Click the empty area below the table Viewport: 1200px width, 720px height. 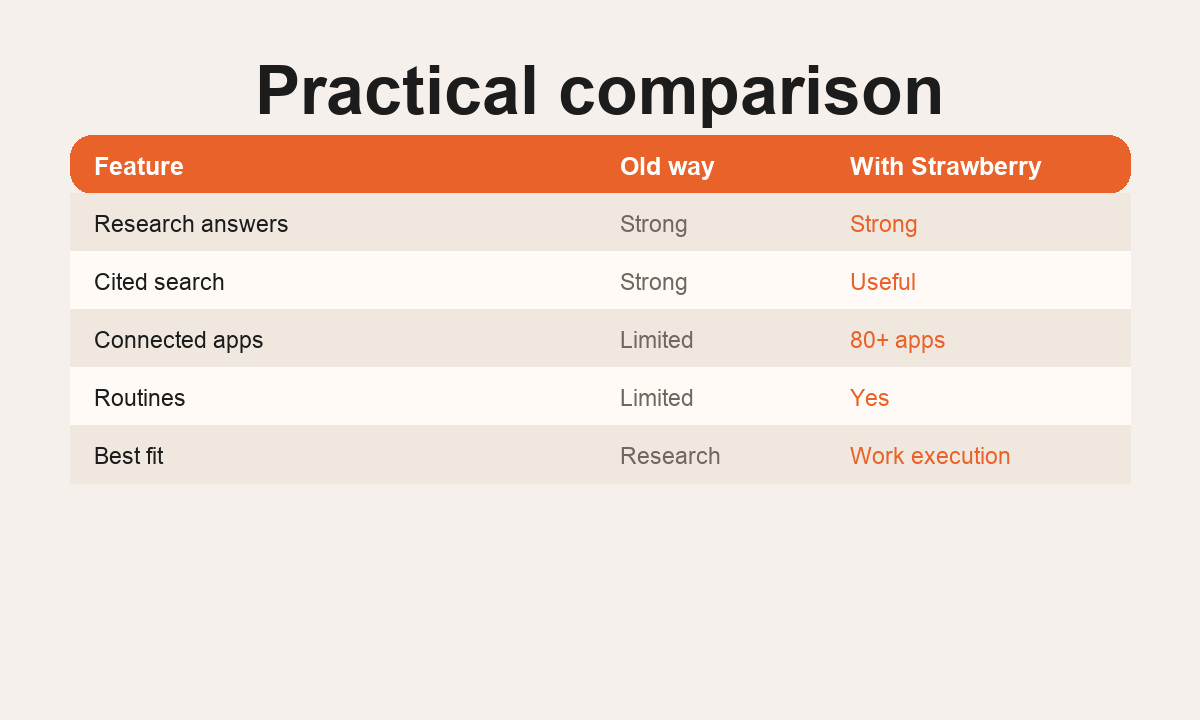tap(600, 600)
